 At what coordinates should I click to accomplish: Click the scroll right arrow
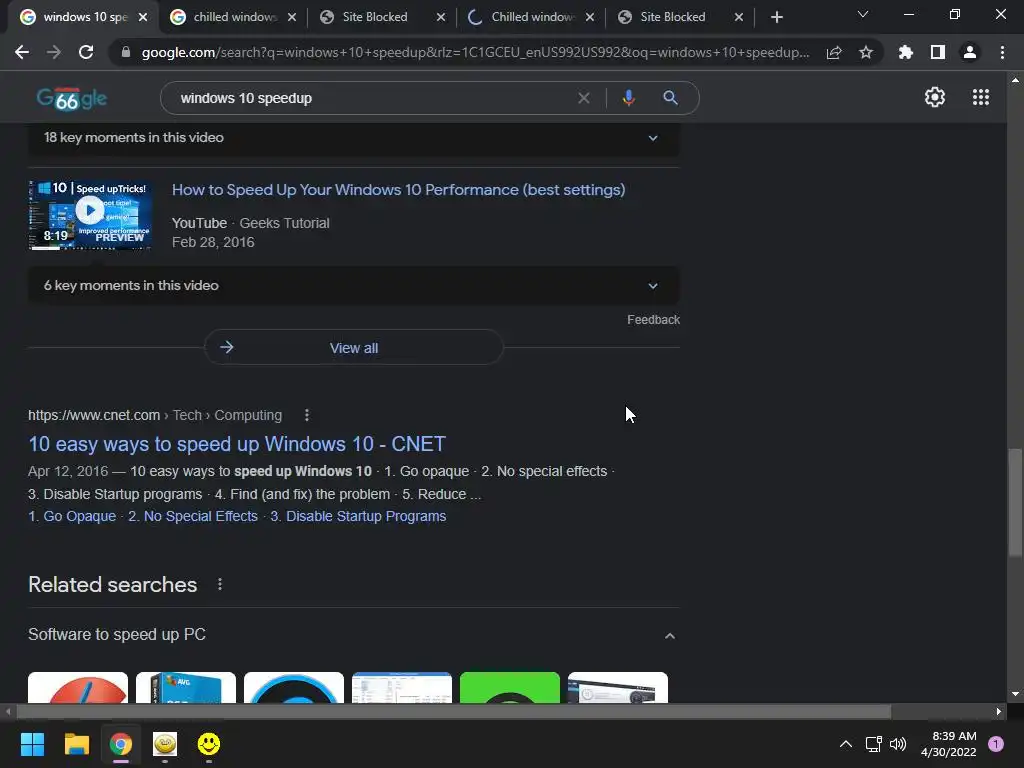pos(999,711)
